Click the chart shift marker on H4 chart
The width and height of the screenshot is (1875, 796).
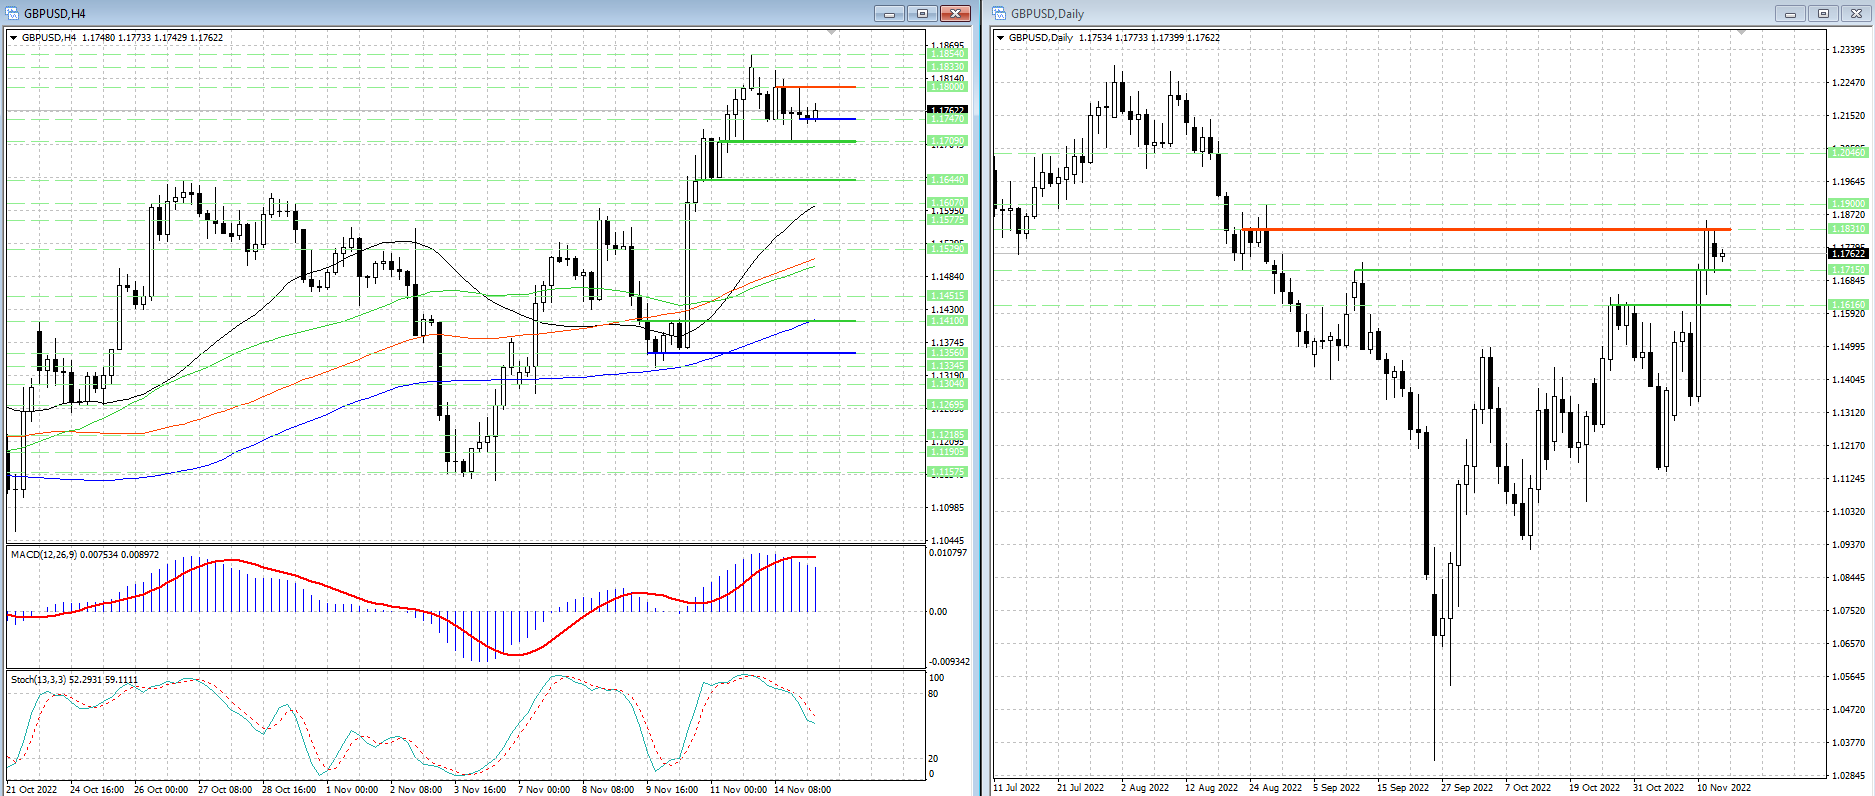(x=831, y=33)
